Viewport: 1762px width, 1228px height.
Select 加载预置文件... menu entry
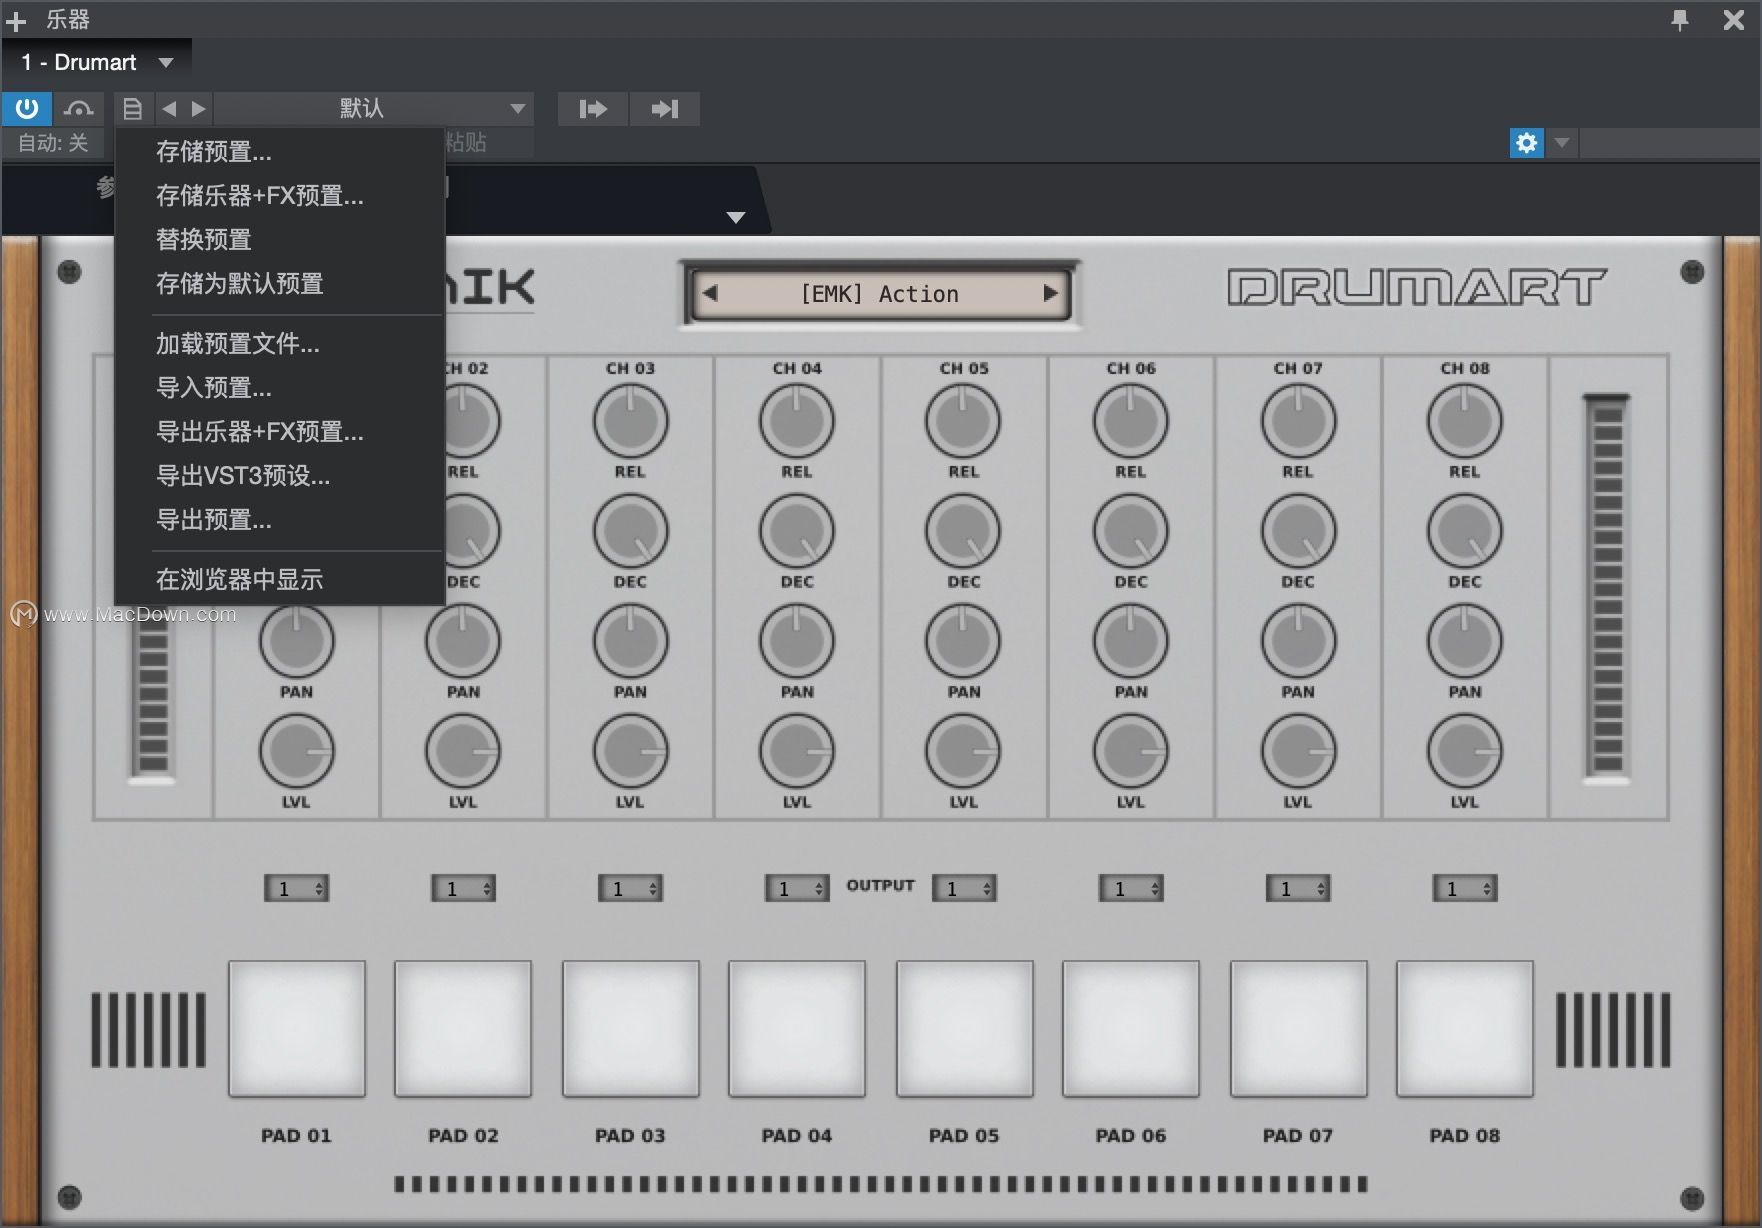coord(280,344)
